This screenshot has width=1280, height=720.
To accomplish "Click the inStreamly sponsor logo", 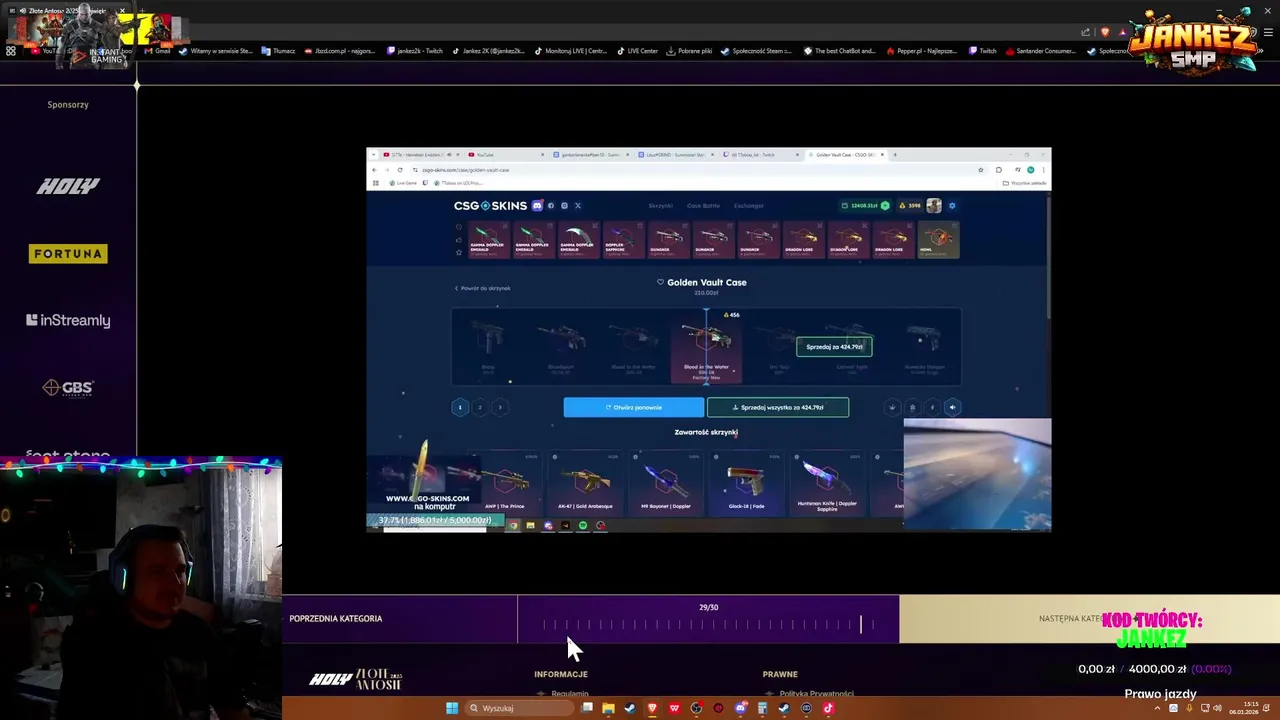I will click(68, 320).
